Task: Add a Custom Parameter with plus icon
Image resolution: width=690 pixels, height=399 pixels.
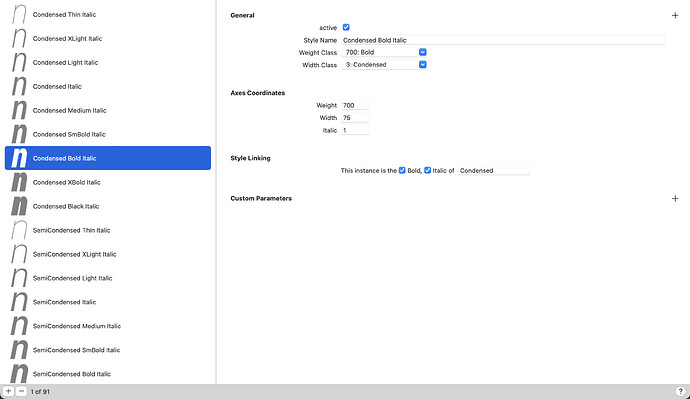Action: tap(675, 198)
